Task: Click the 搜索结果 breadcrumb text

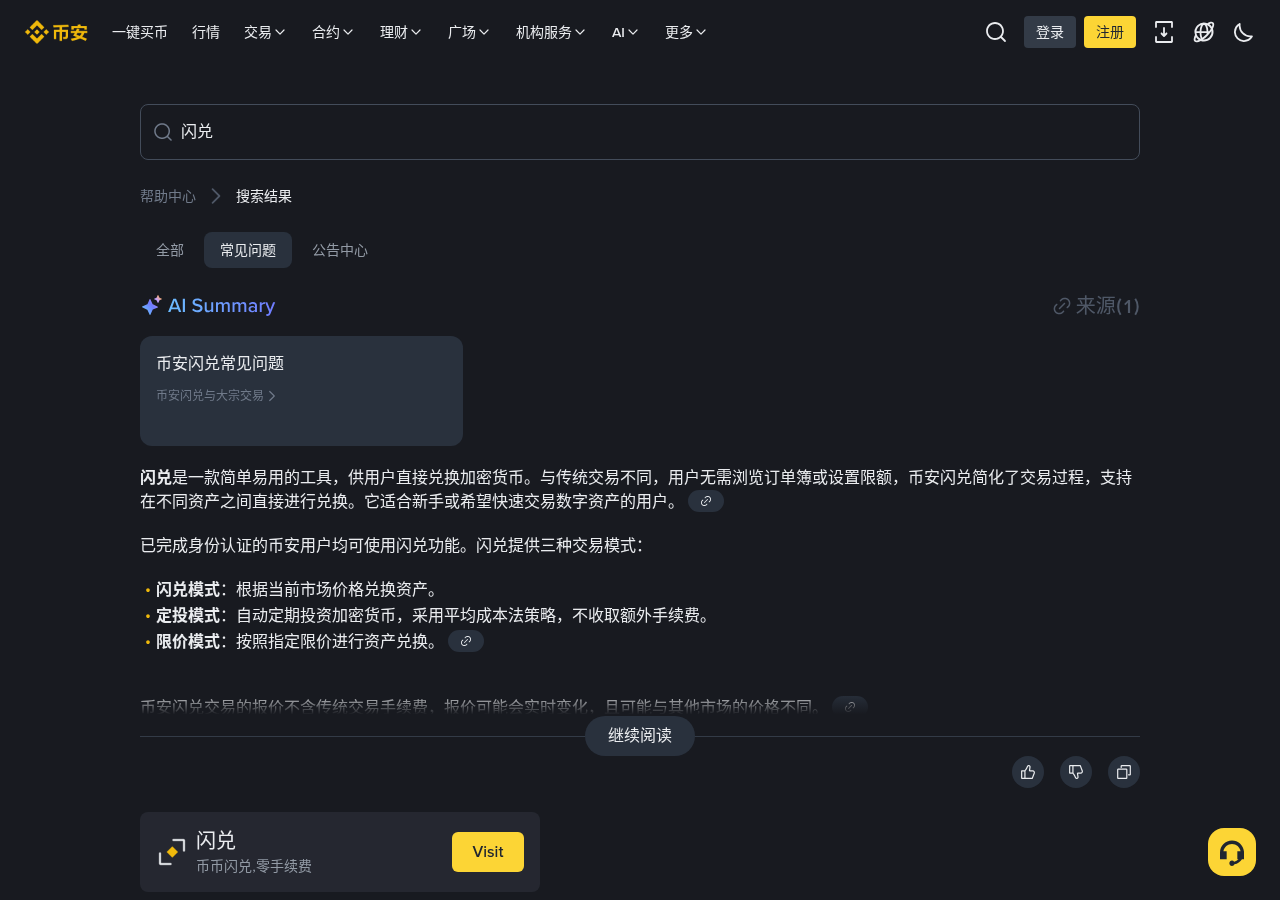Action: [x=264, y=196]
